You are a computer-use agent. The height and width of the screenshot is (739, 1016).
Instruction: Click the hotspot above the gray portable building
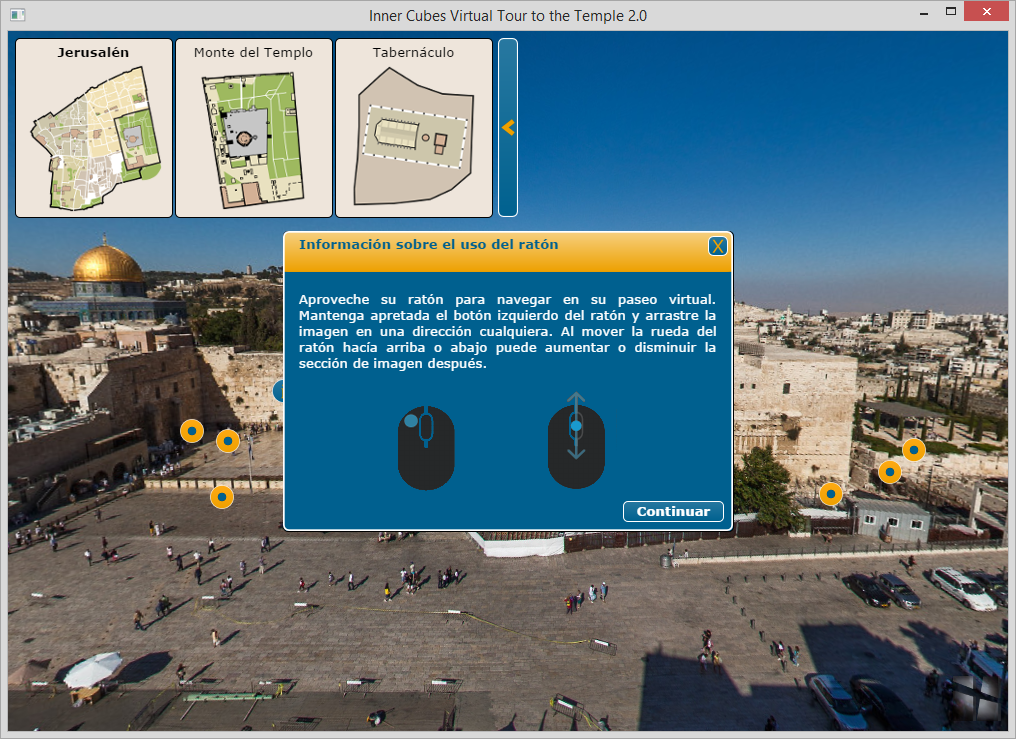tap(830, 493)
